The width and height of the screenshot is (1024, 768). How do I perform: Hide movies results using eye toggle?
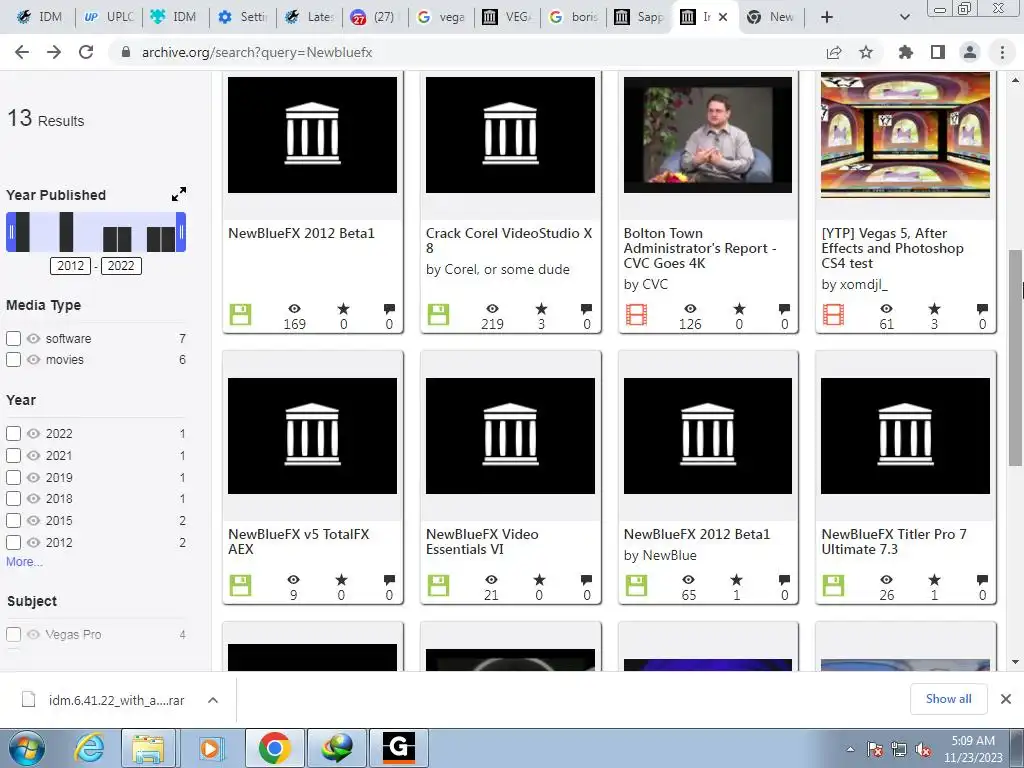coord(33,359)
